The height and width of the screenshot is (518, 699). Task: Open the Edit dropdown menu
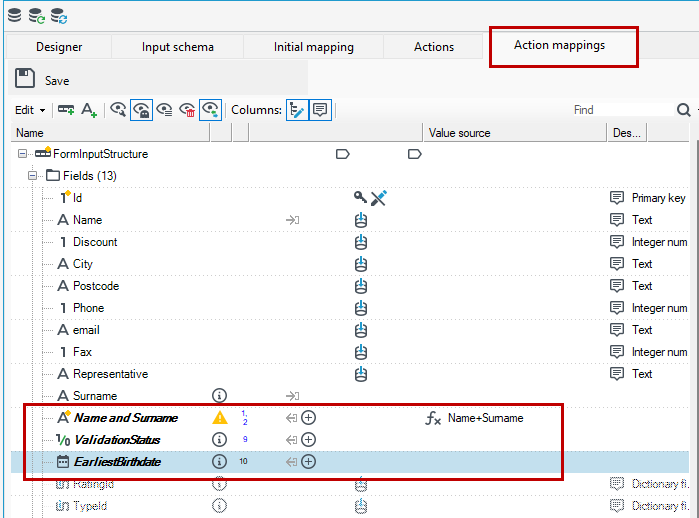tap(30, 110)
